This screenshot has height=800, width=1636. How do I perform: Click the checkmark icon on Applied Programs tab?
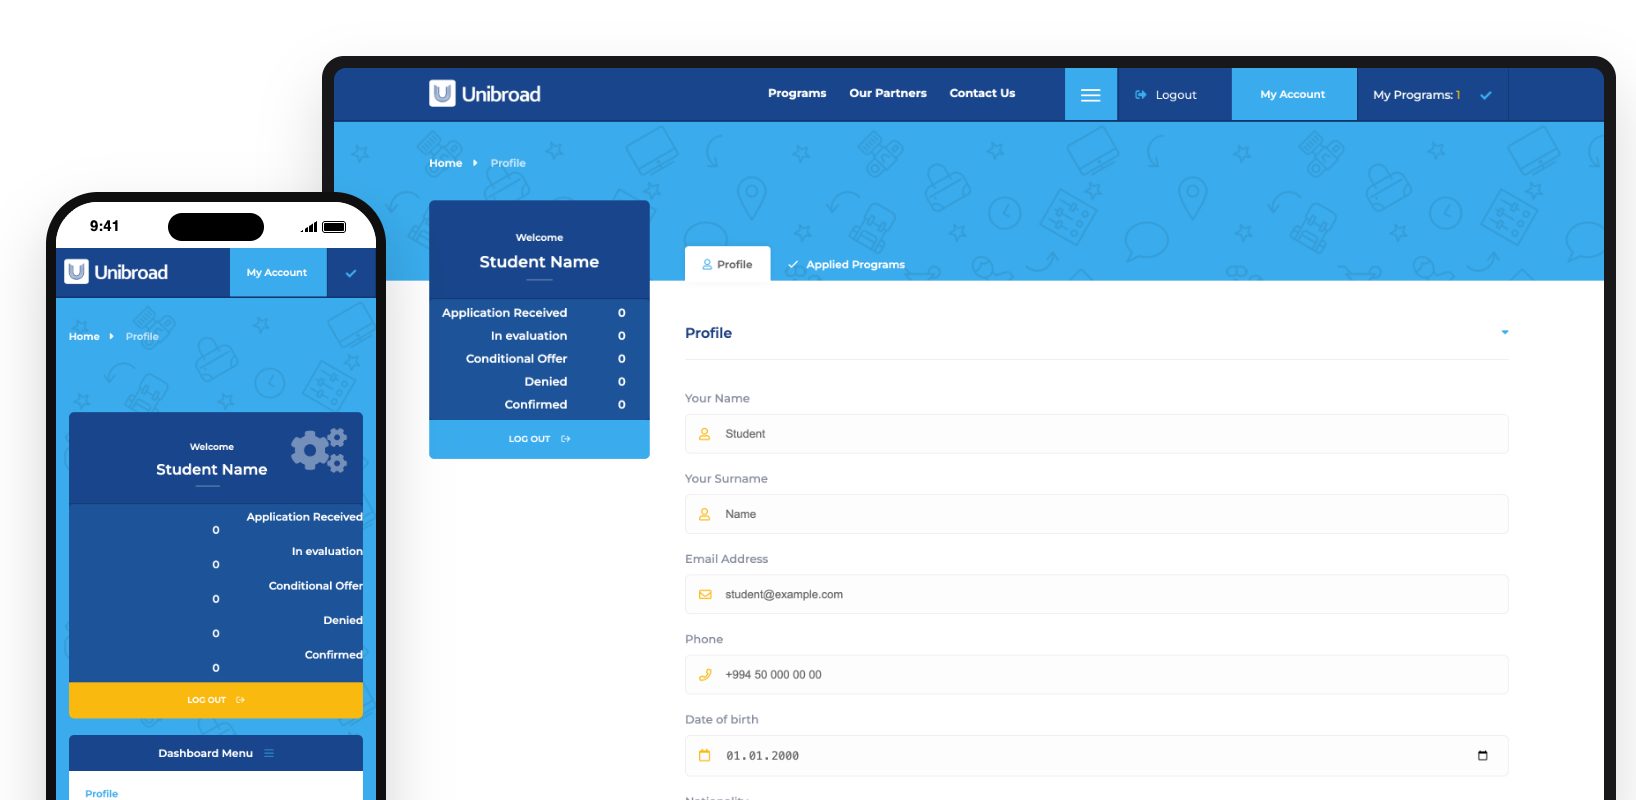pos(793,265)
